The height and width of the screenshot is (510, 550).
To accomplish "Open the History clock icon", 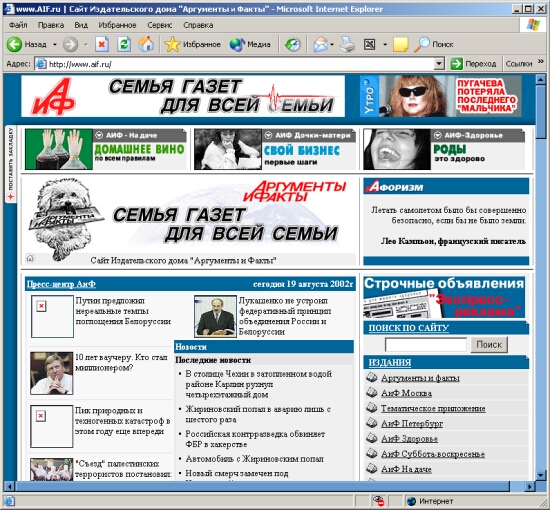I will (x=293, y=45).
